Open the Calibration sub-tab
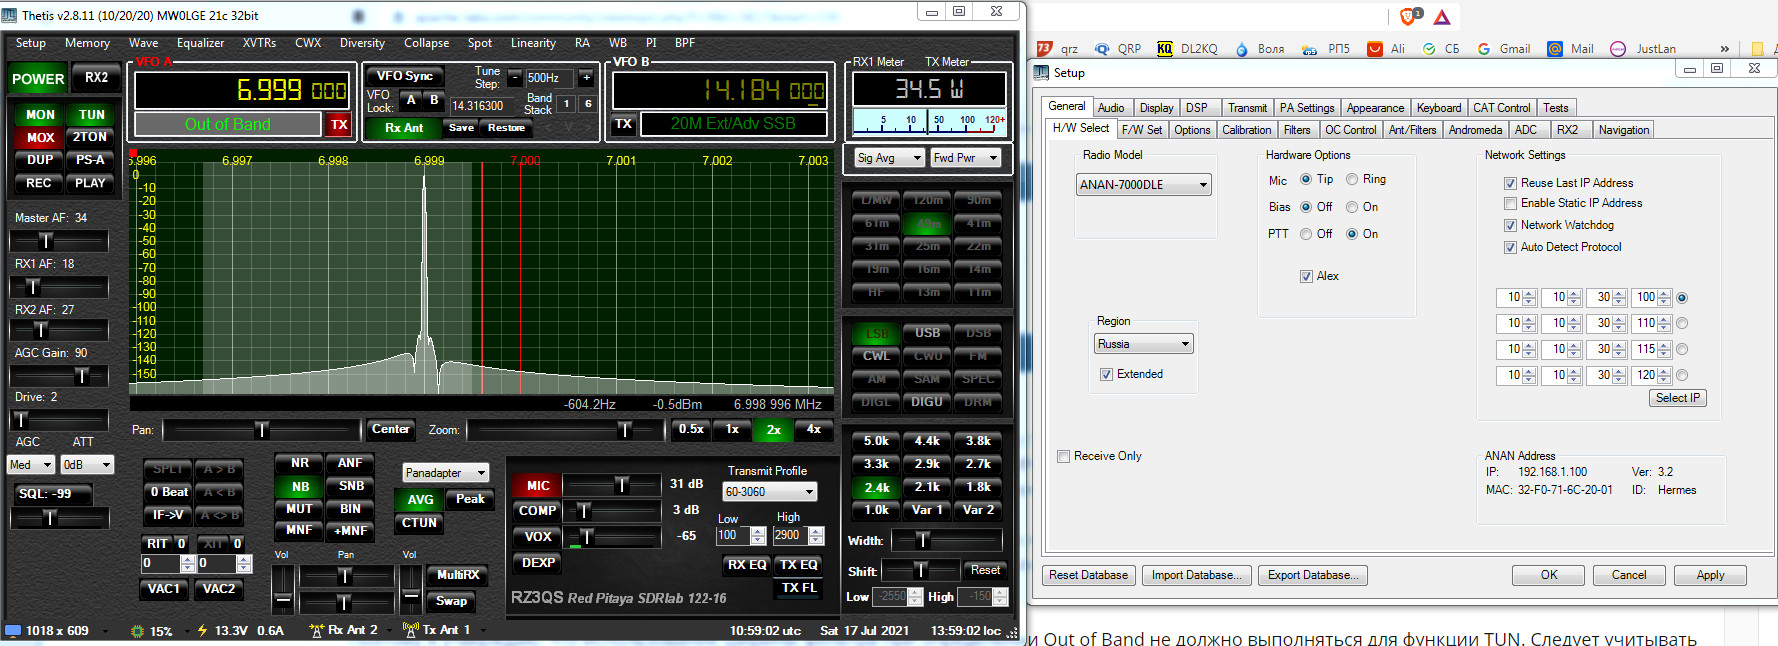 click(1247, 130)
